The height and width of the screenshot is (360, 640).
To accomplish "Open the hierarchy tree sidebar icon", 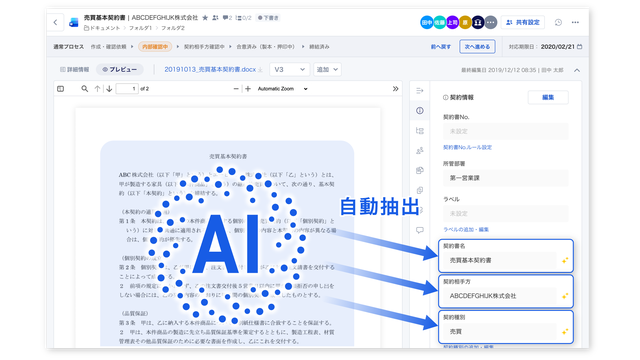I will point(420,131).
